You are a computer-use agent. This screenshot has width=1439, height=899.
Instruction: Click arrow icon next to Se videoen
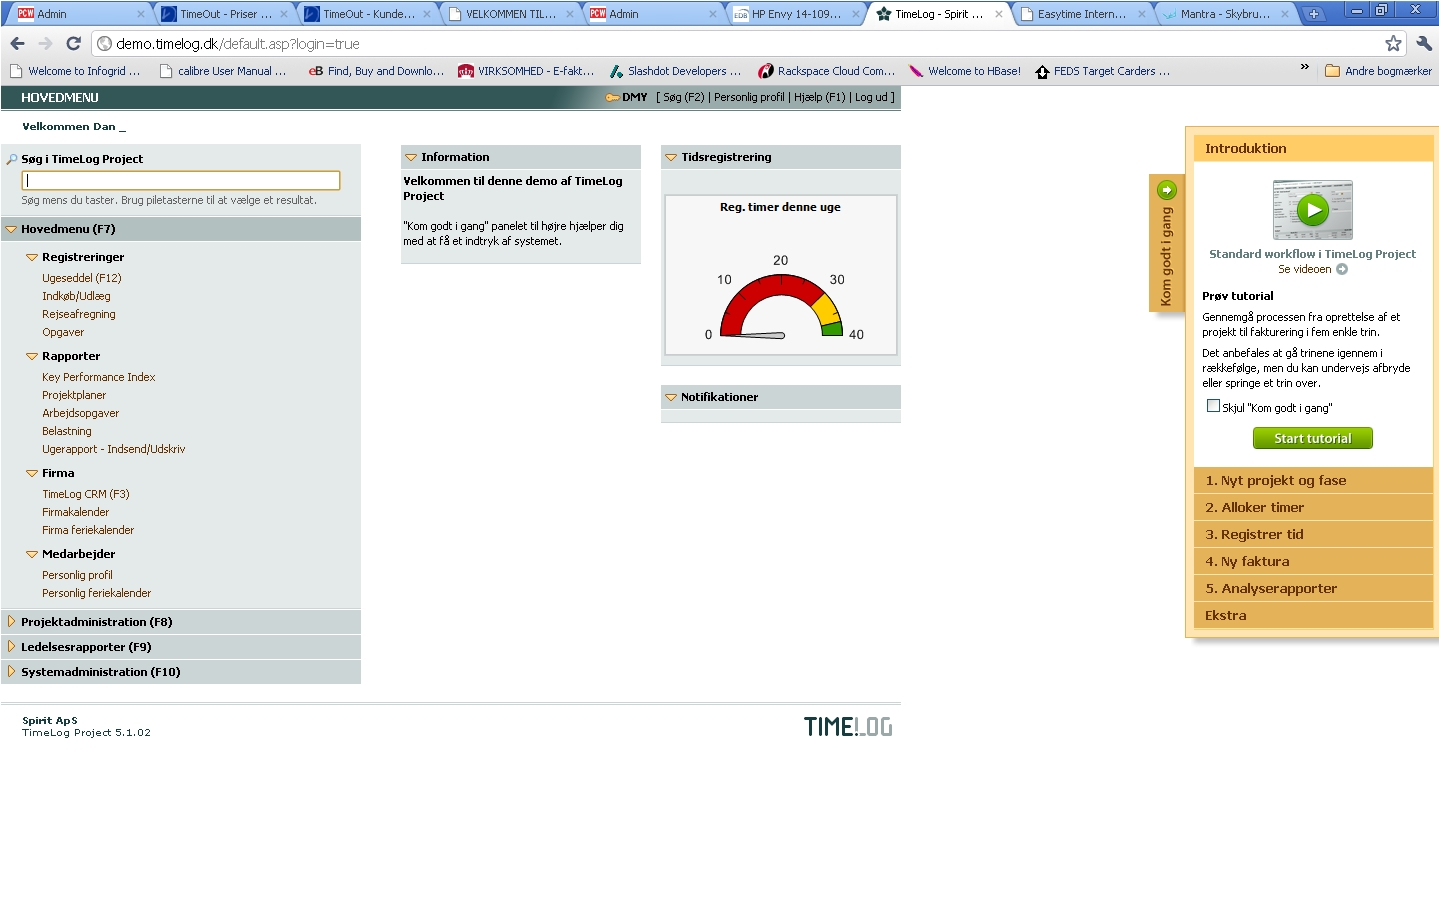point(1342,269)
